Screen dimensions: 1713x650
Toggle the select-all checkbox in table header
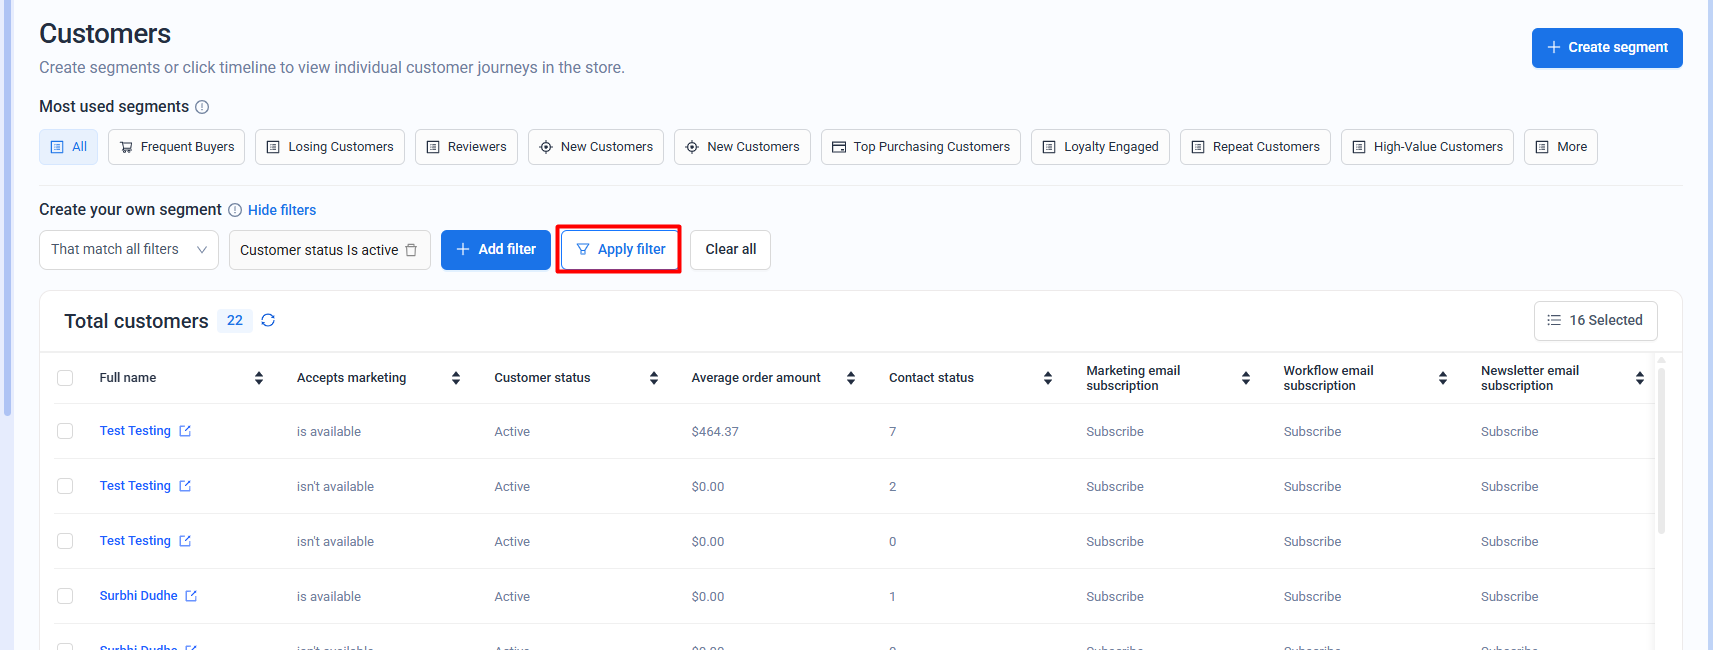65,378
